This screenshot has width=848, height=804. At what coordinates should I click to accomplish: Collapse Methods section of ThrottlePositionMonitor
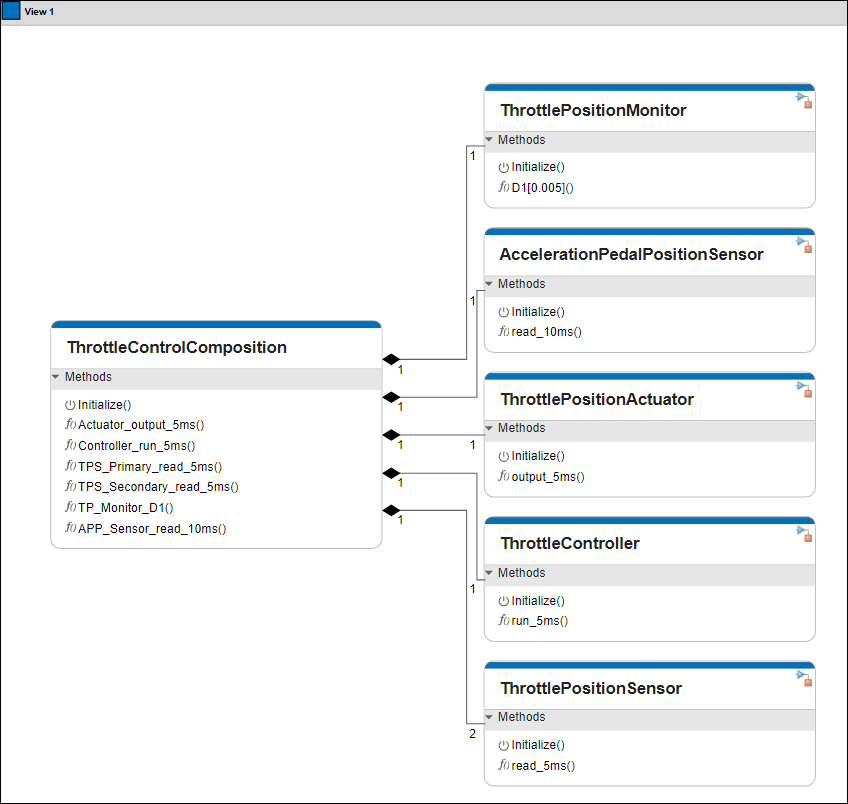(x=490, y=141)
